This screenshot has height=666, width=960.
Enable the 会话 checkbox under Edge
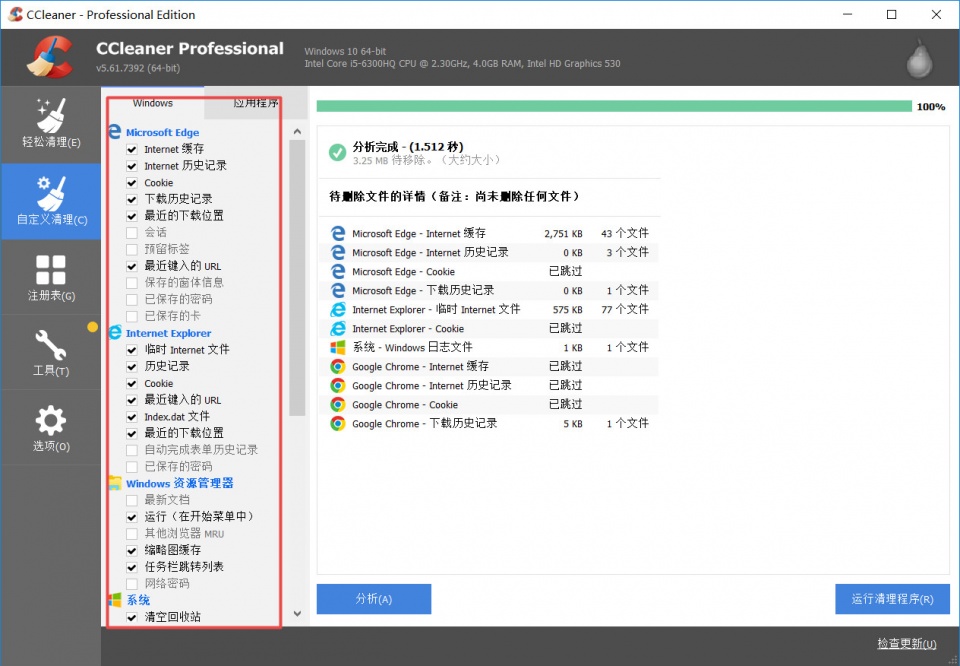coord(132,233)
